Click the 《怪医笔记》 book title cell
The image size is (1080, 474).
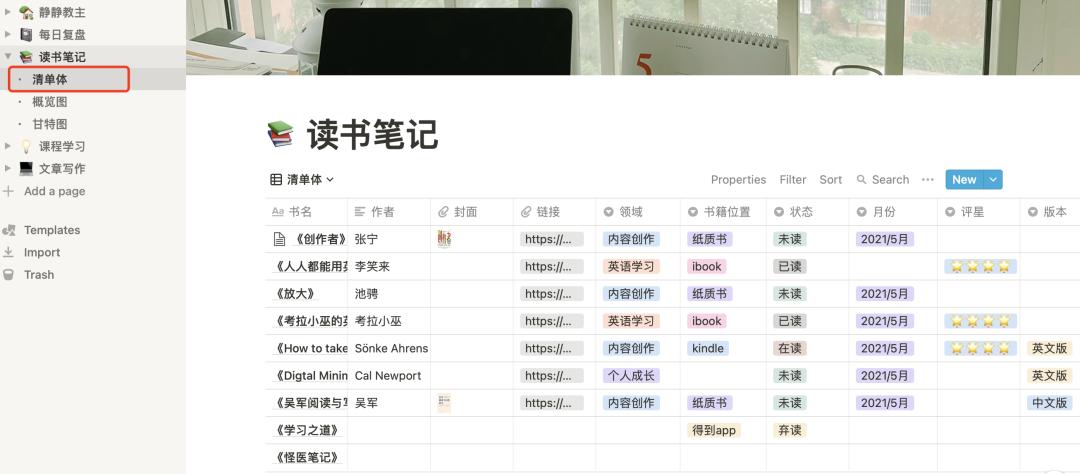pyautogui.click(x=307, y=457)
